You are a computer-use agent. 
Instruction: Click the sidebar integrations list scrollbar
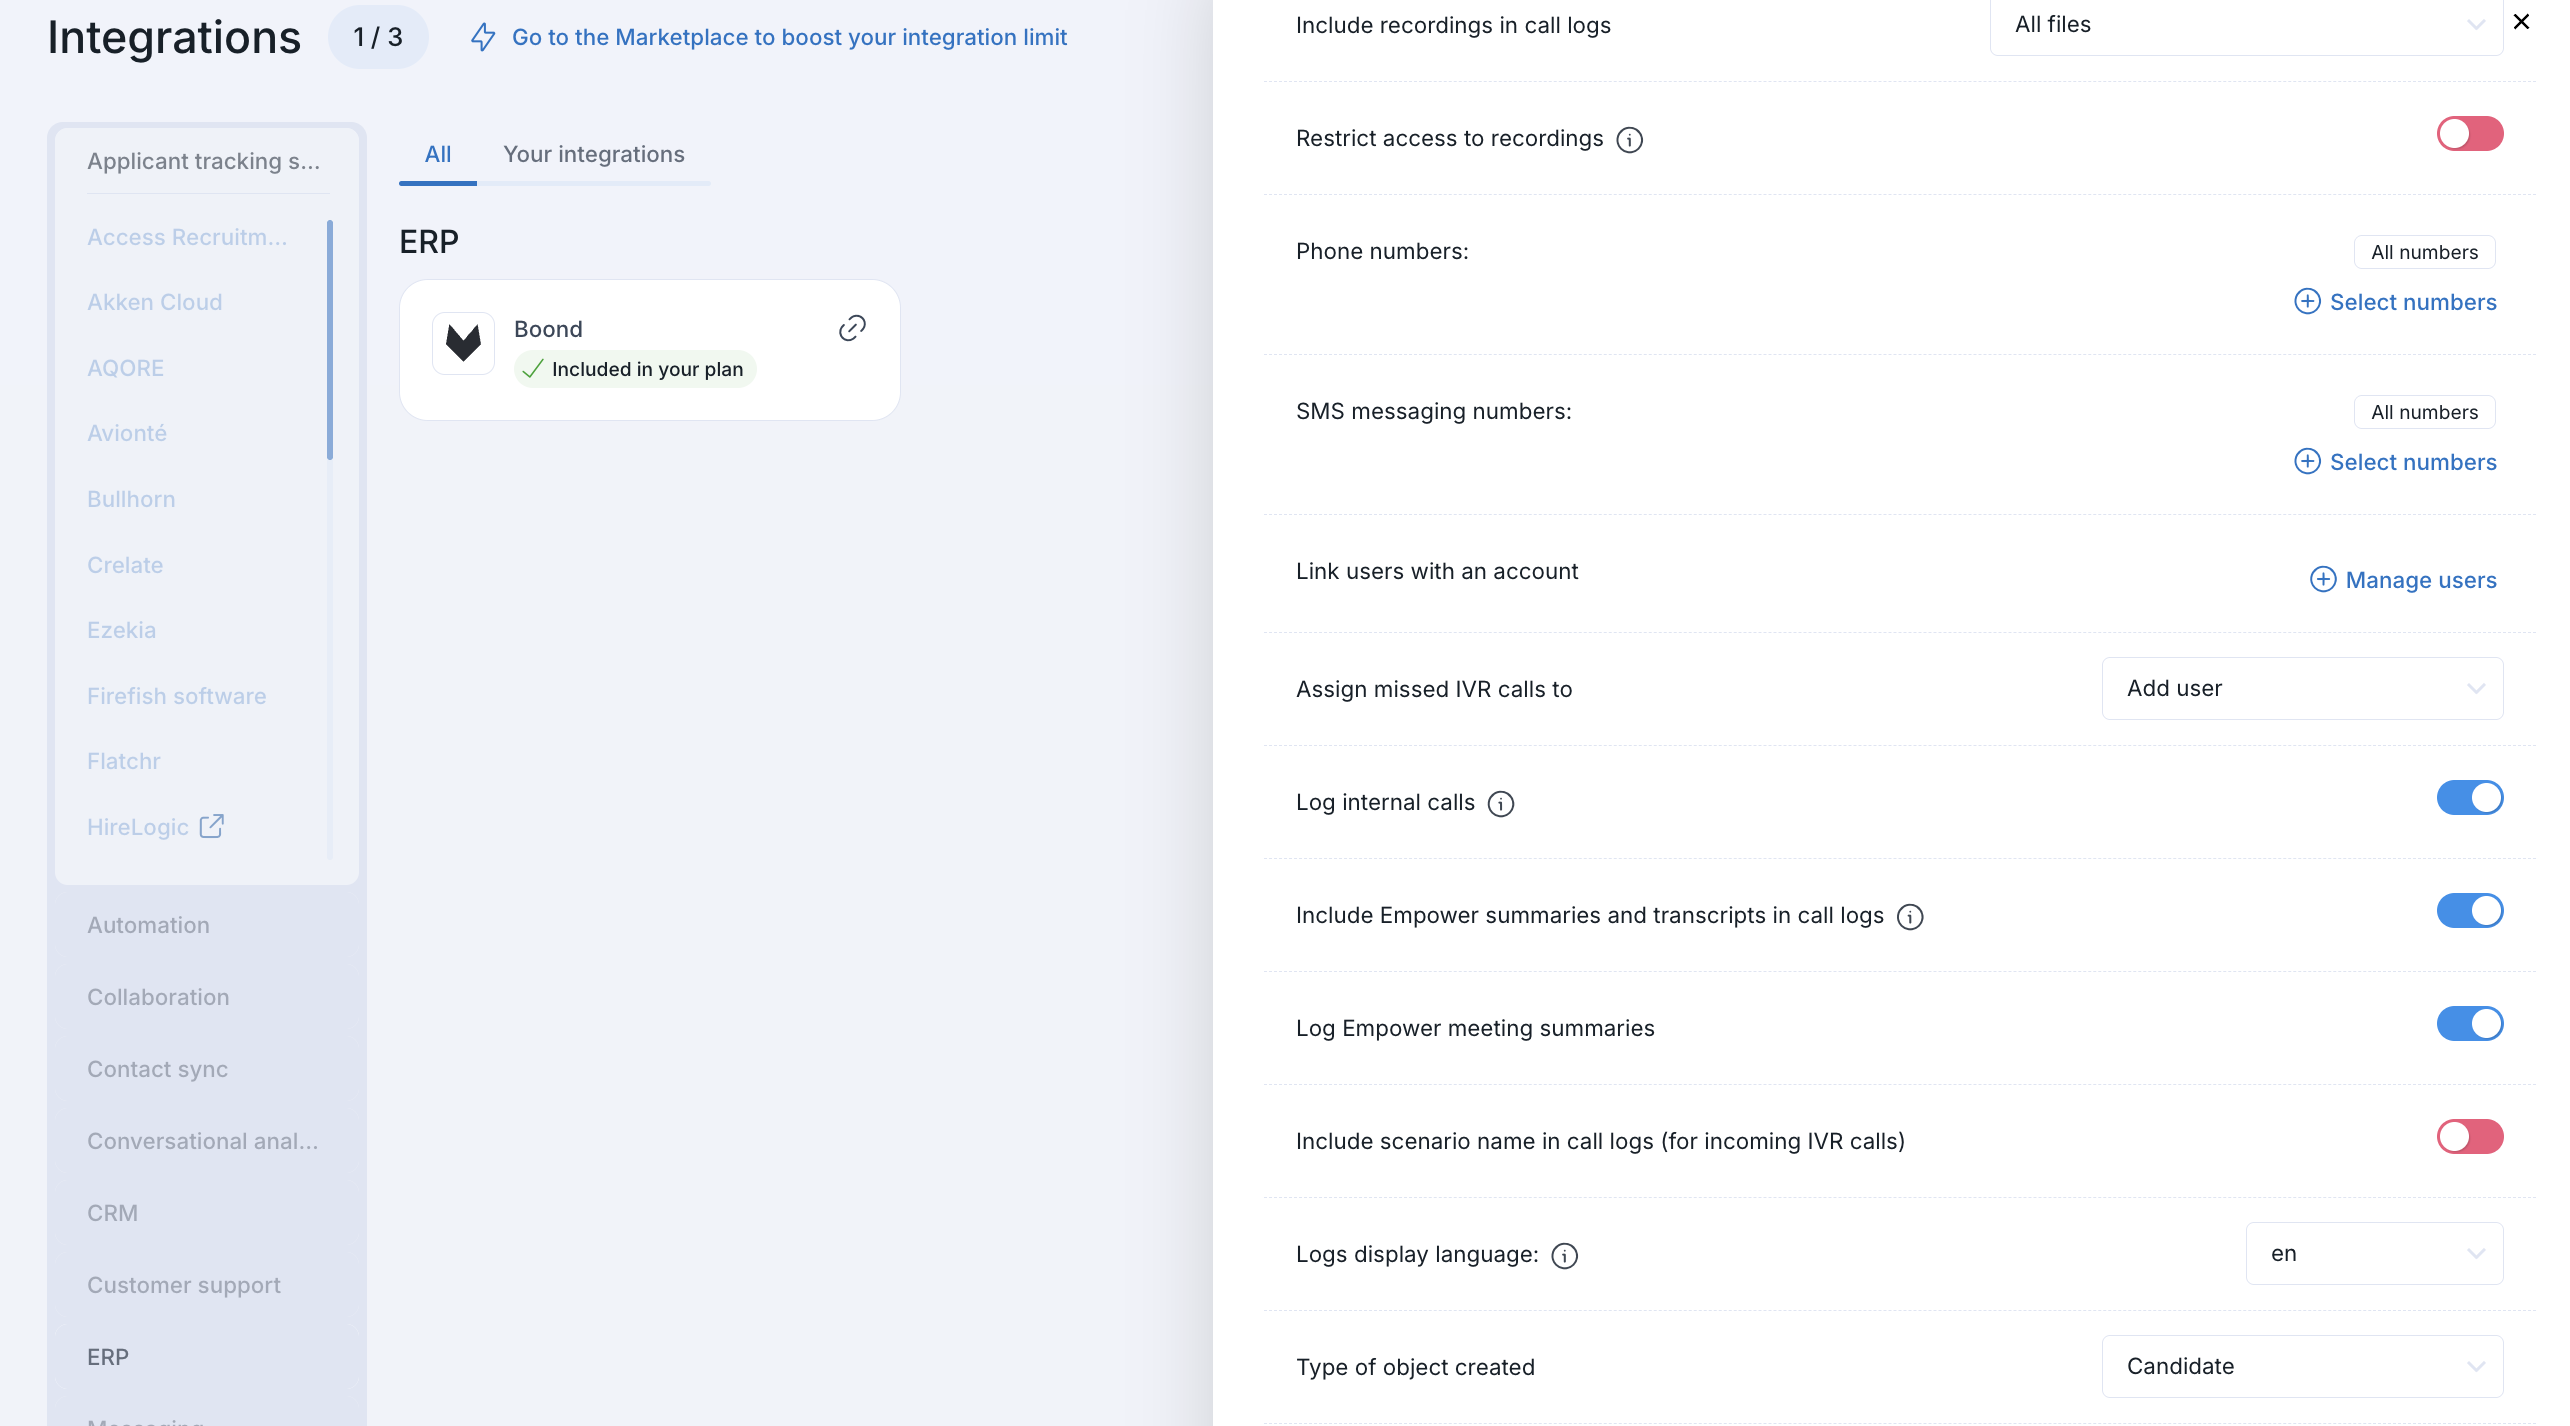click(x=330, y=340)
